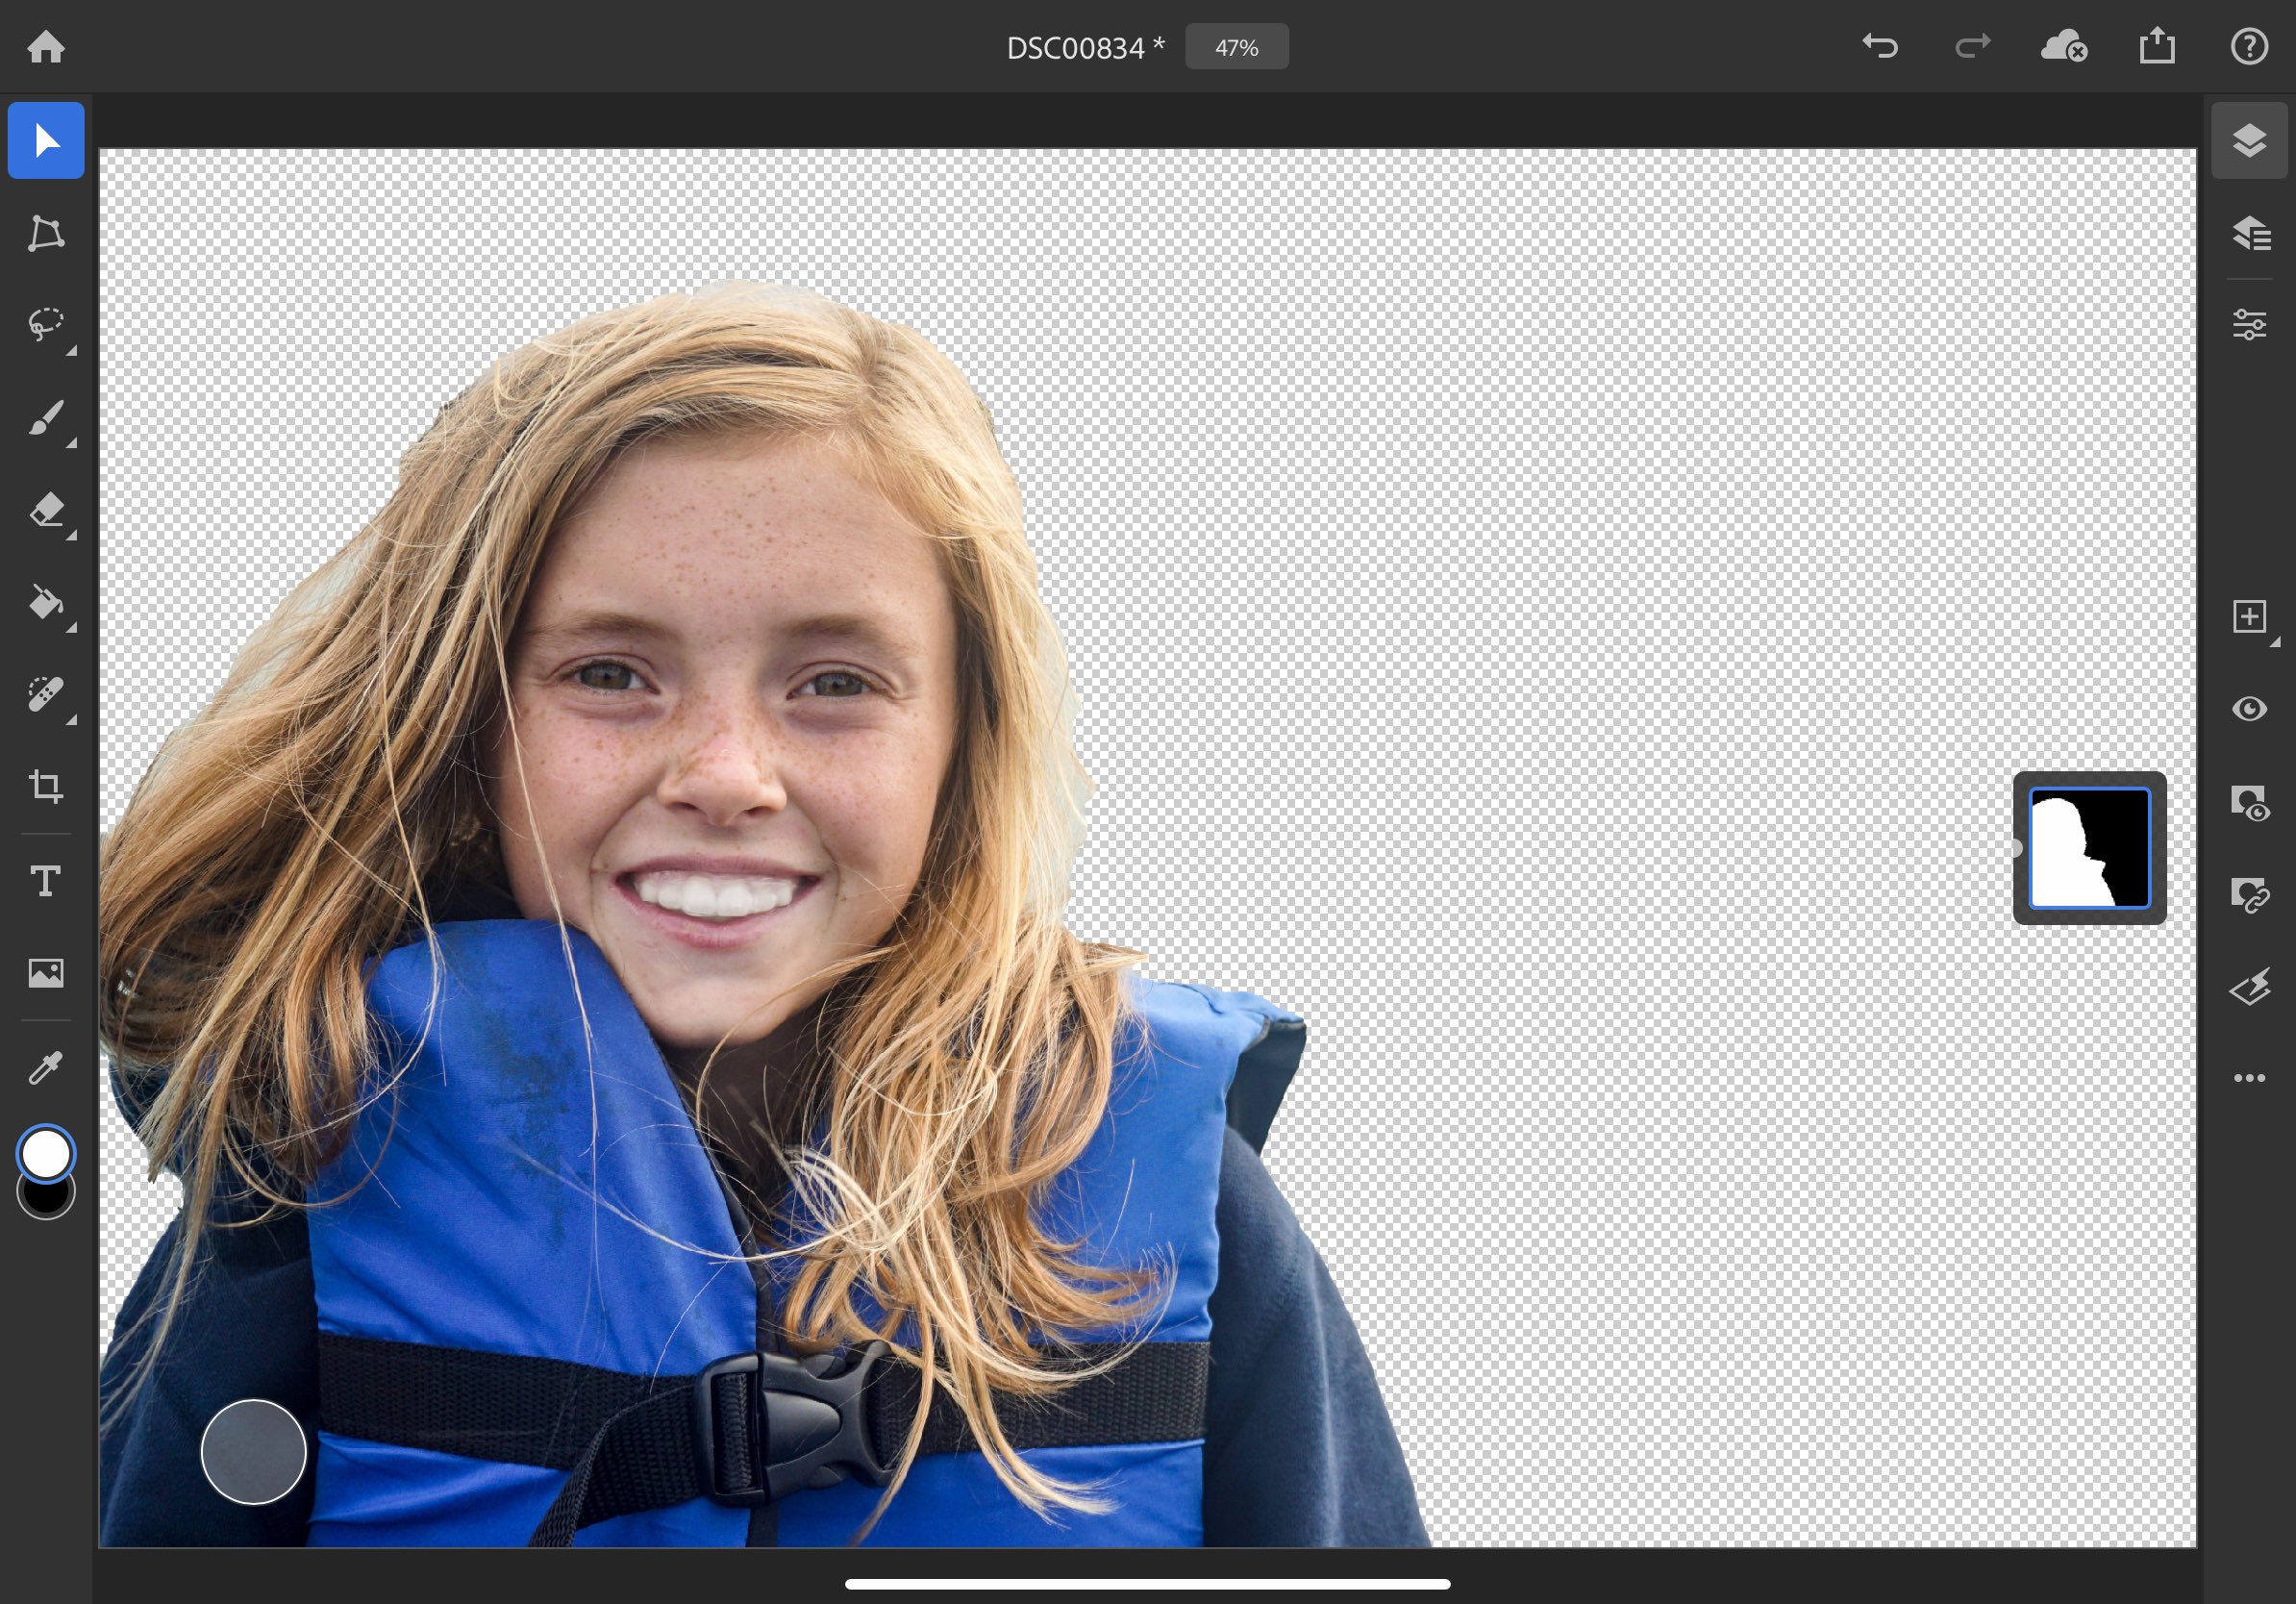The height and width of the screenshot is (1604, 2296).
Task: Activate the Eraser tool
Action: pyautogui.click(x=46, y=510)
